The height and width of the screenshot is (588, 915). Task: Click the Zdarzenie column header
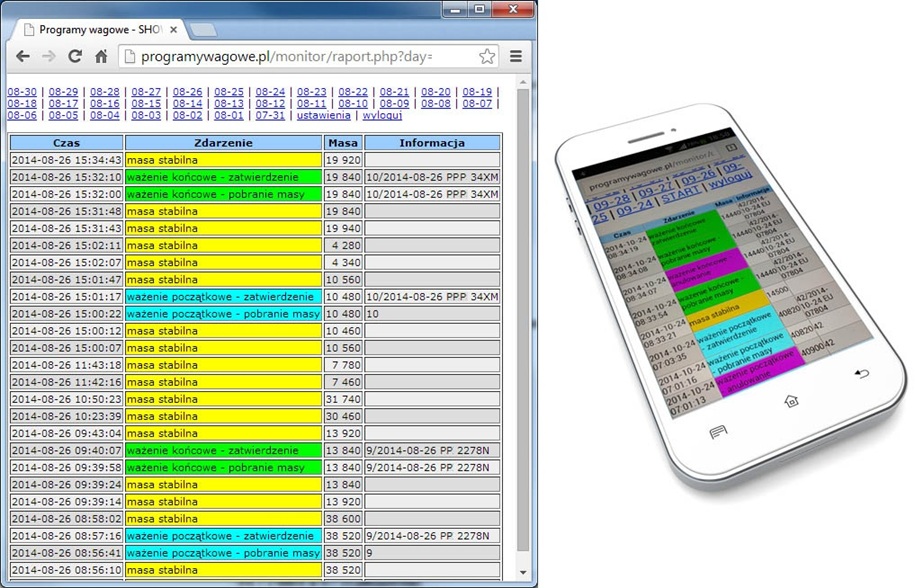tap(223, 143)
